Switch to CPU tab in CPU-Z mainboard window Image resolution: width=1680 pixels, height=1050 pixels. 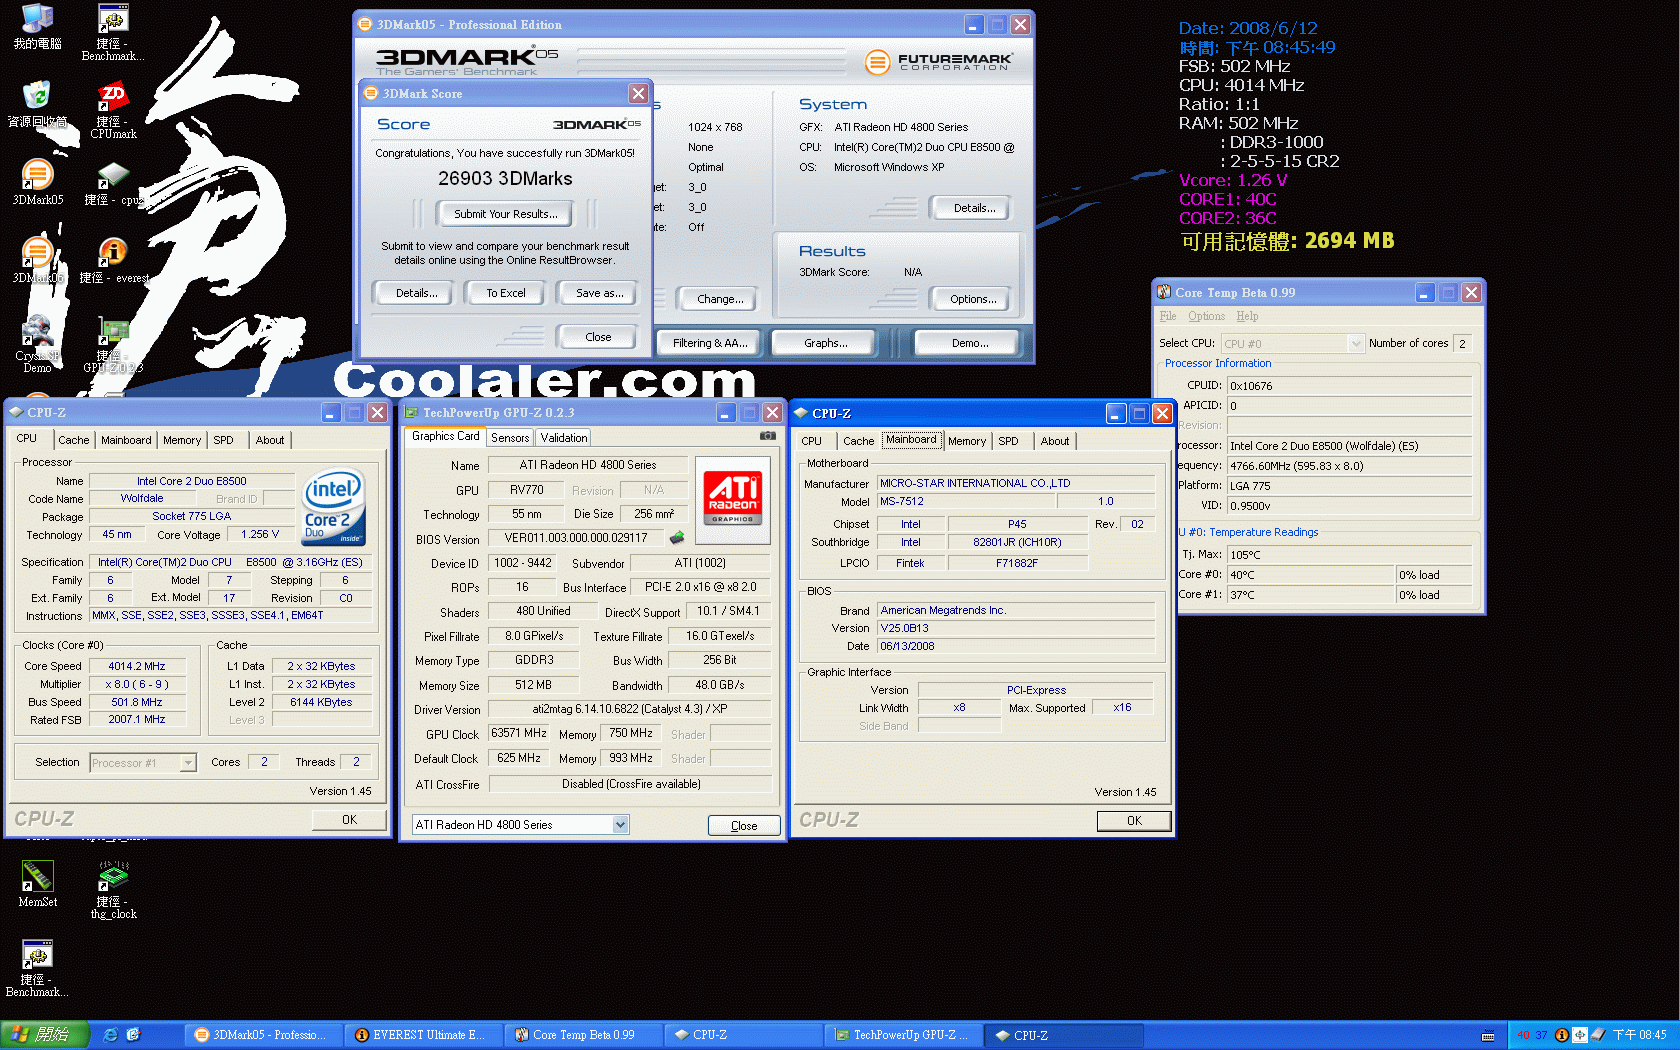[x=812, y=441]
